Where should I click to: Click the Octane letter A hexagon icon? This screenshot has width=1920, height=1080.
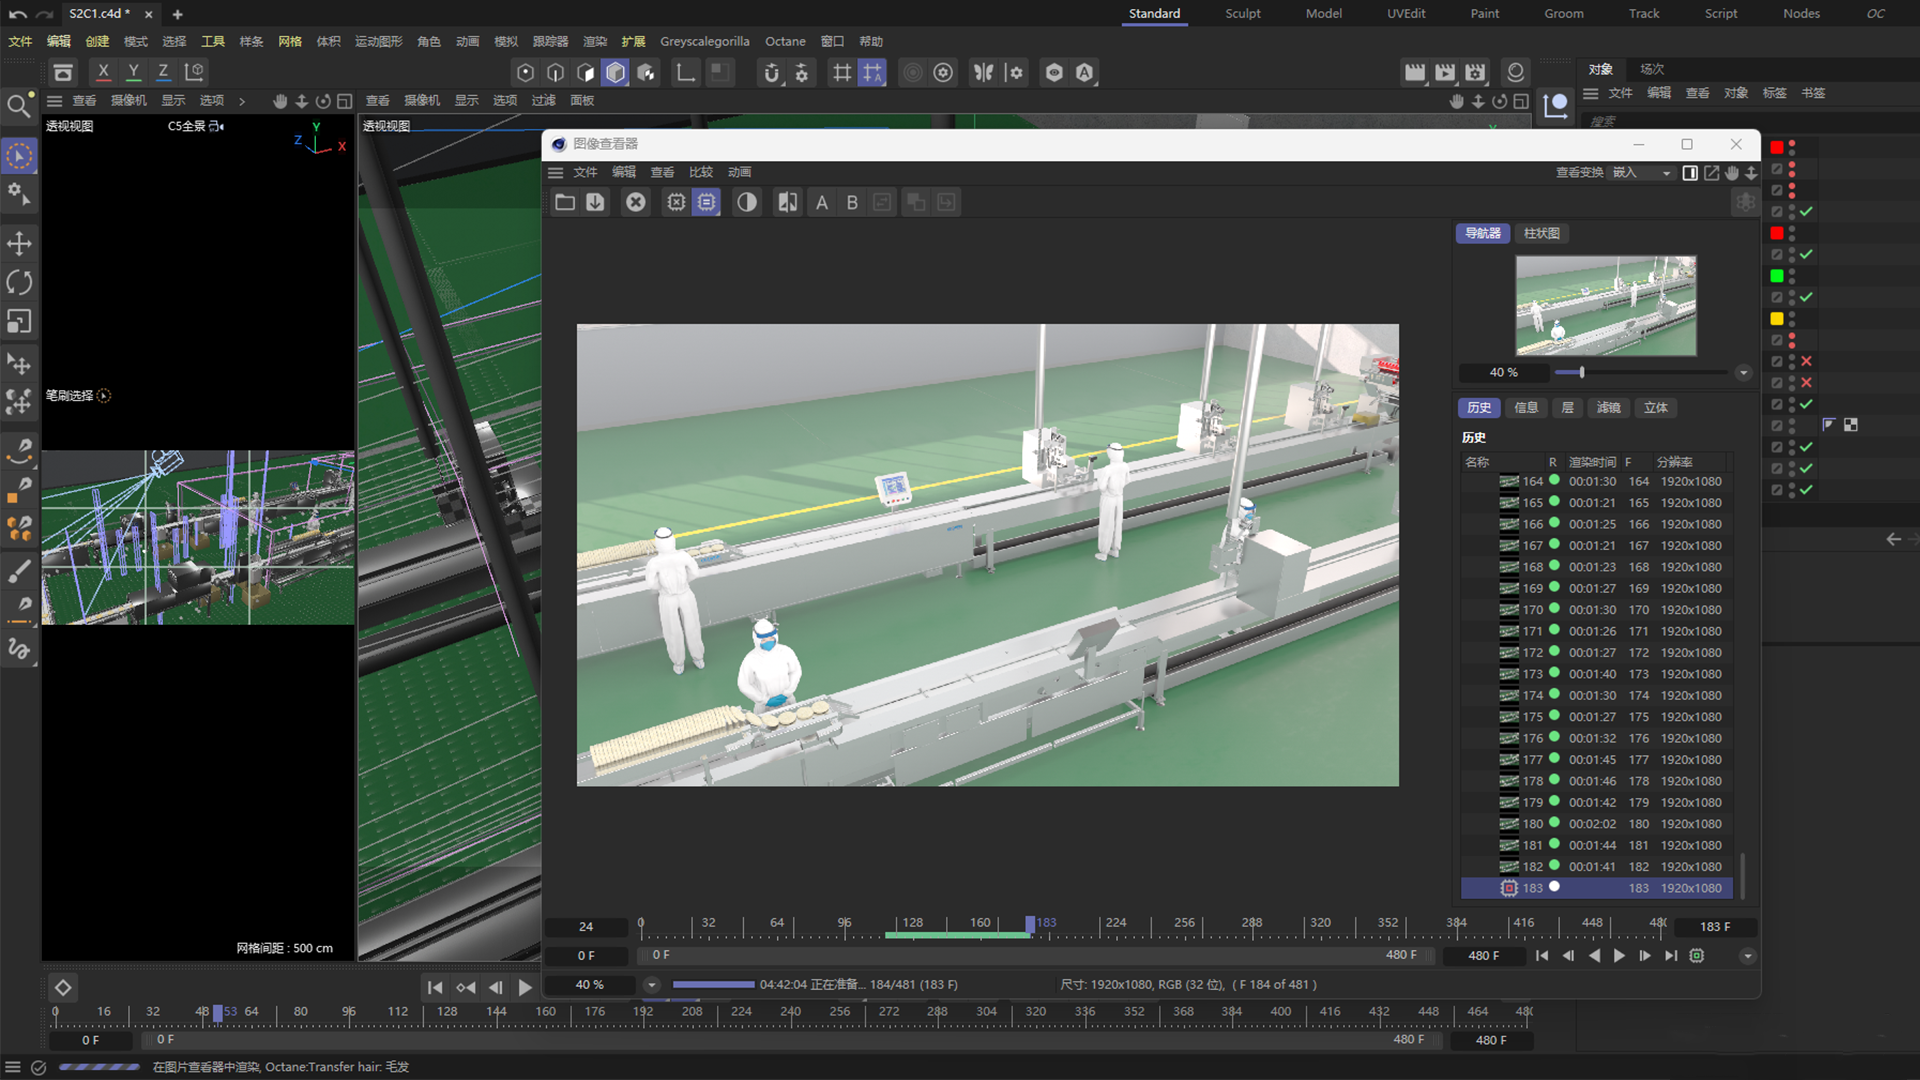[x=1085, y=72]
